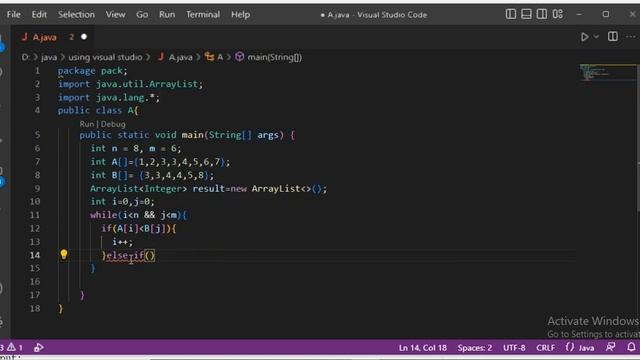
Task: Click the A.java breadcrumb file
Action: pos(180,58)
